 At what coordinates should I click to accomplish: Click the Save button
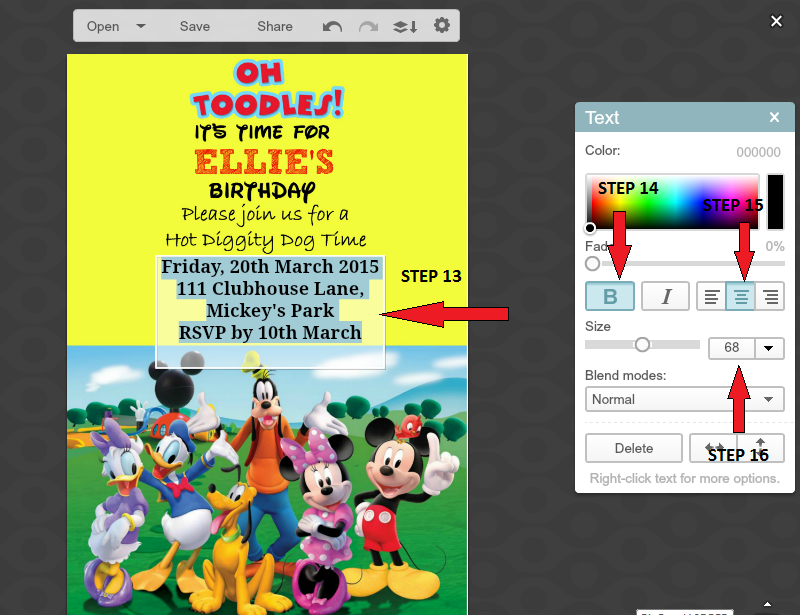194,26
